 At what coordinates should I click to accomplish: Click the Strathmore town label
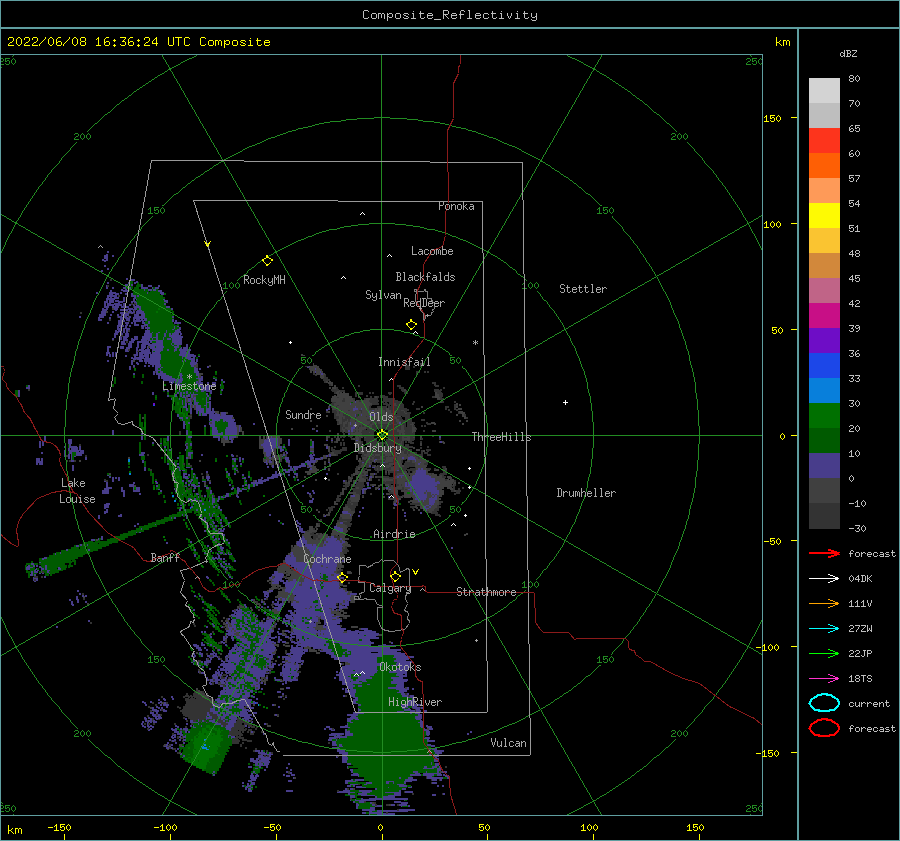[x=486, y=592]
